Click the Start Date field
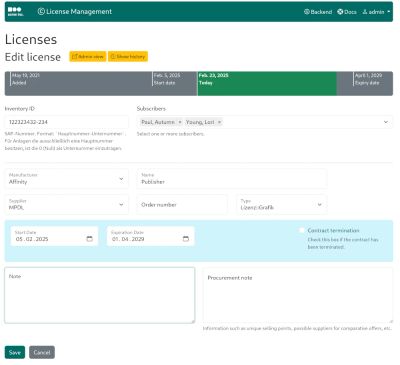 (x=54, y=236)
